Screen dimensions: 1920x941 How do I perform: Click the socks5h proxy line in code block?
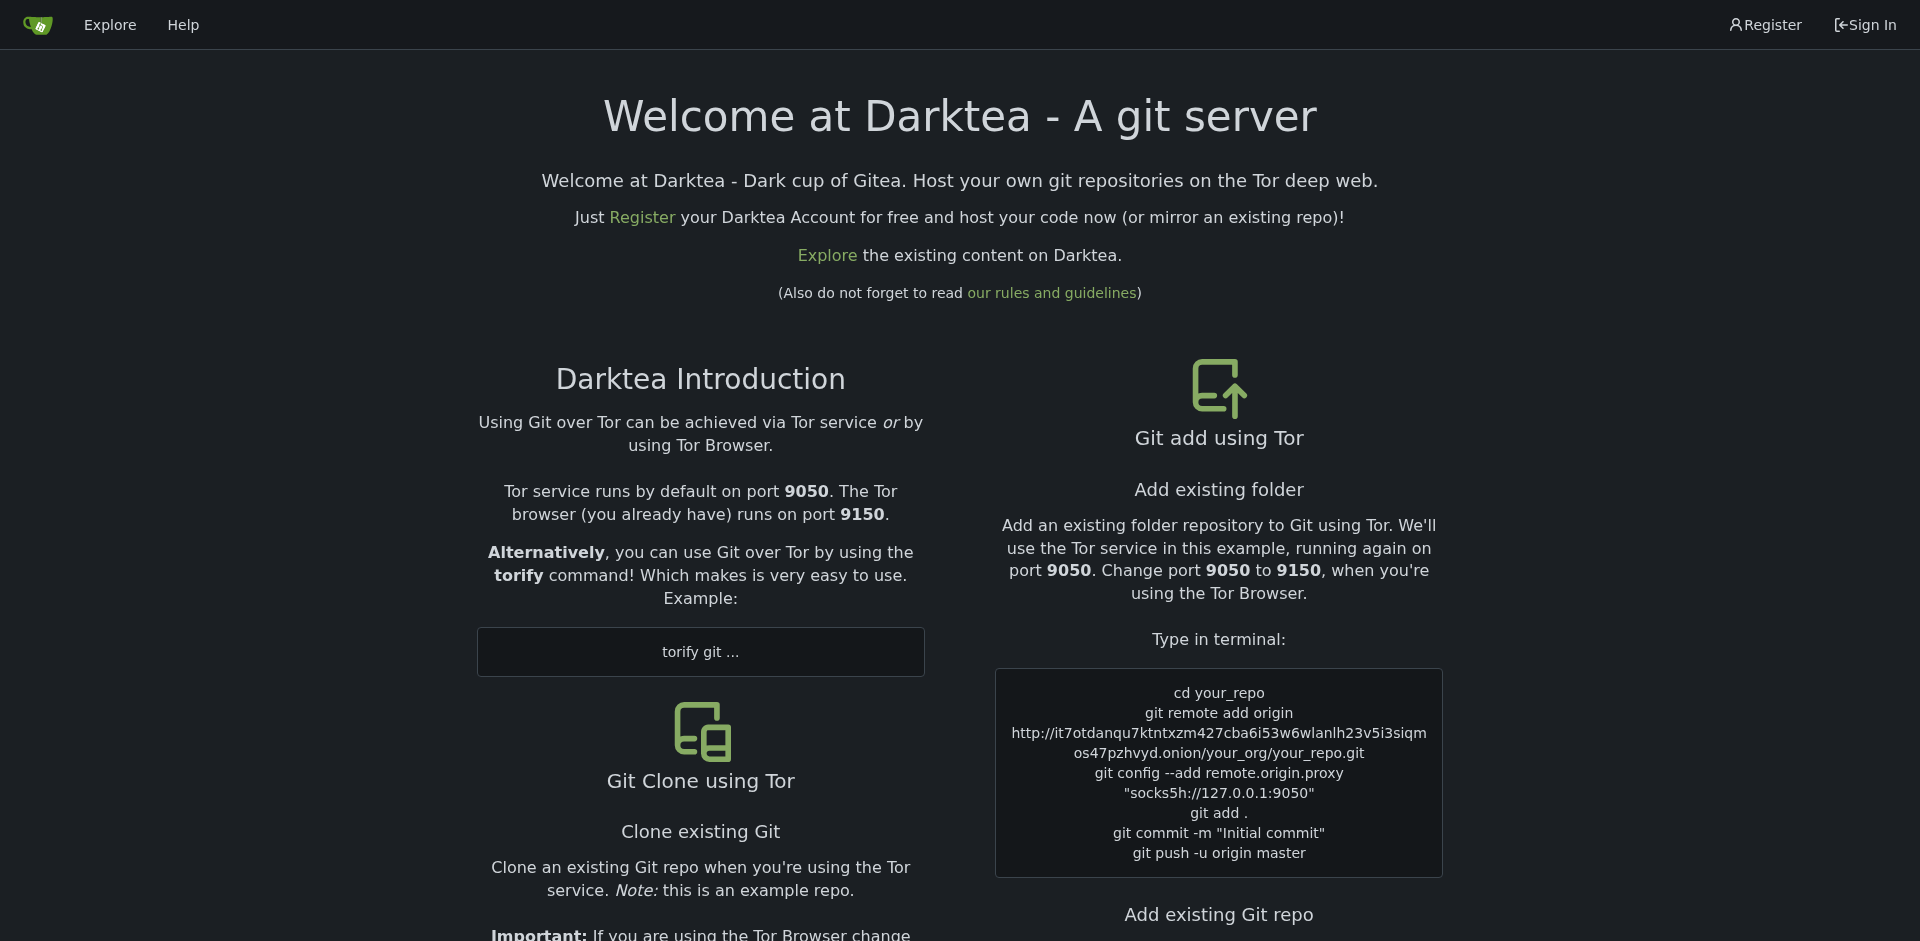[1218, 793]
